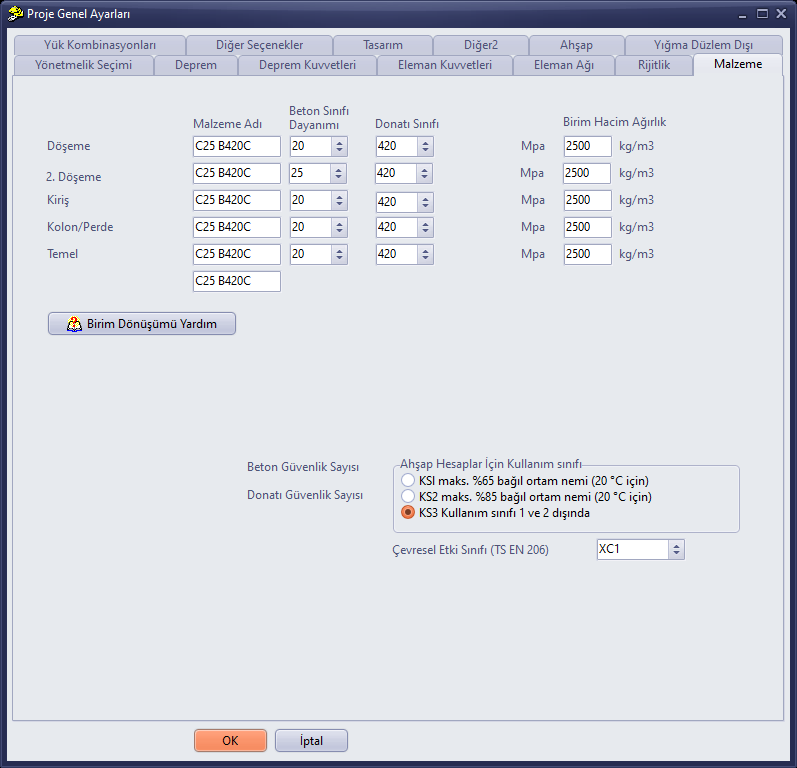Open 2. Döşeme Donatı Sınıfı dropdown
This screenshot has height=768, width=797.
coord(424,173)
